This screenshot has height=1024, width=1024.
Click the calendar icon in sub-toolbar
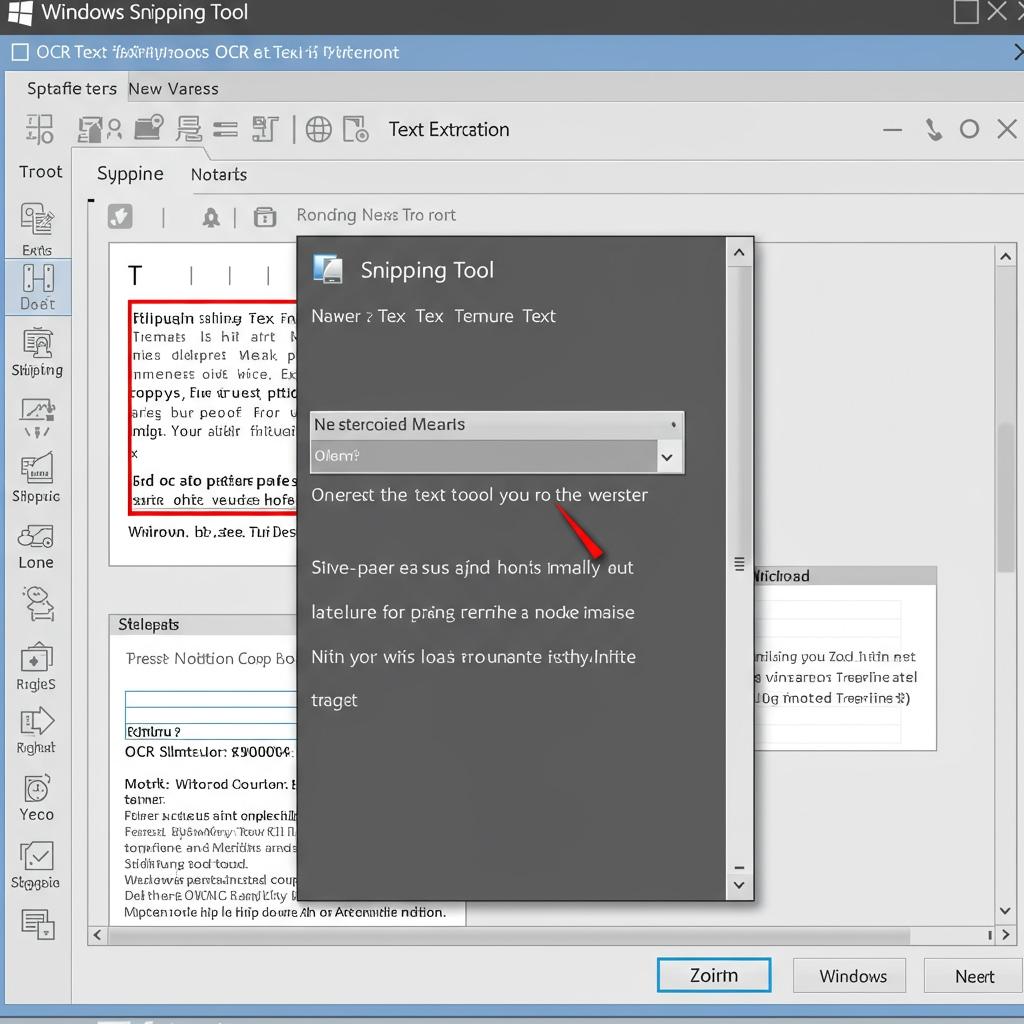(265, 217)
